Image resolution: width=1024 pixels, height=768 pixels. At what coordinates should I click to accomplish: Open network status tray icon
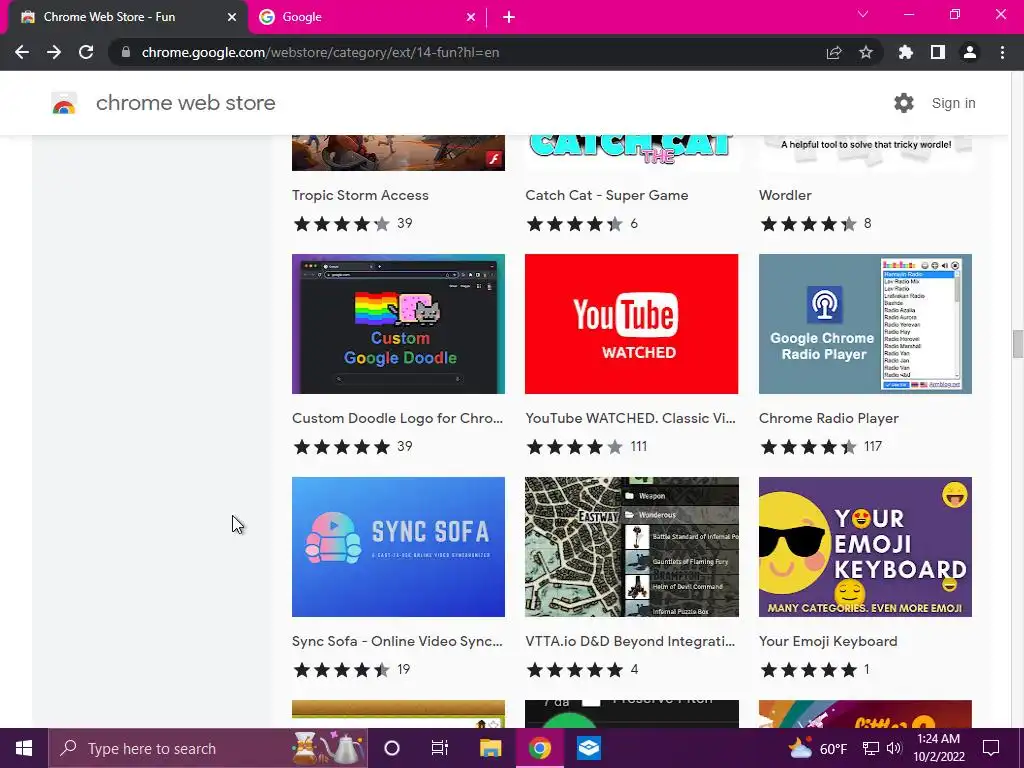(x=871, y=748)
